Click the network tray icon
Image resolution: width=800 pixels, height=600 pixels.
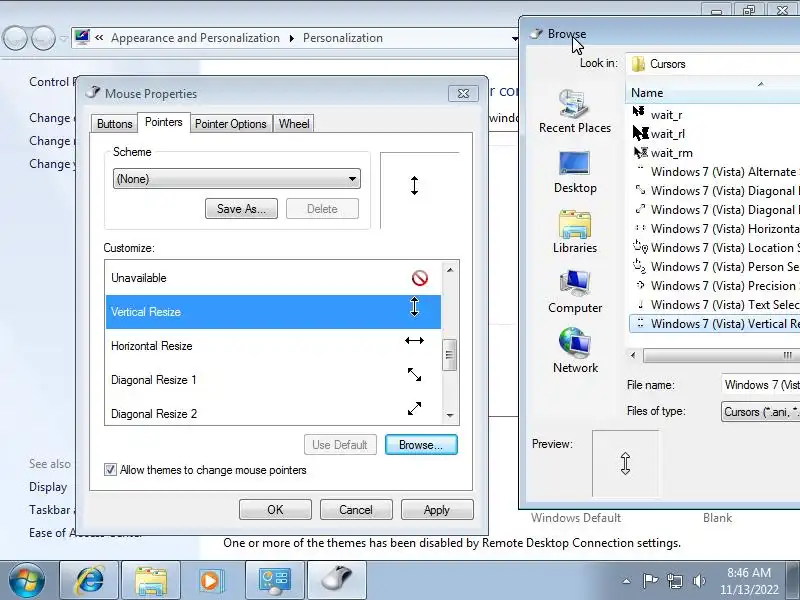tap(675, 581)
